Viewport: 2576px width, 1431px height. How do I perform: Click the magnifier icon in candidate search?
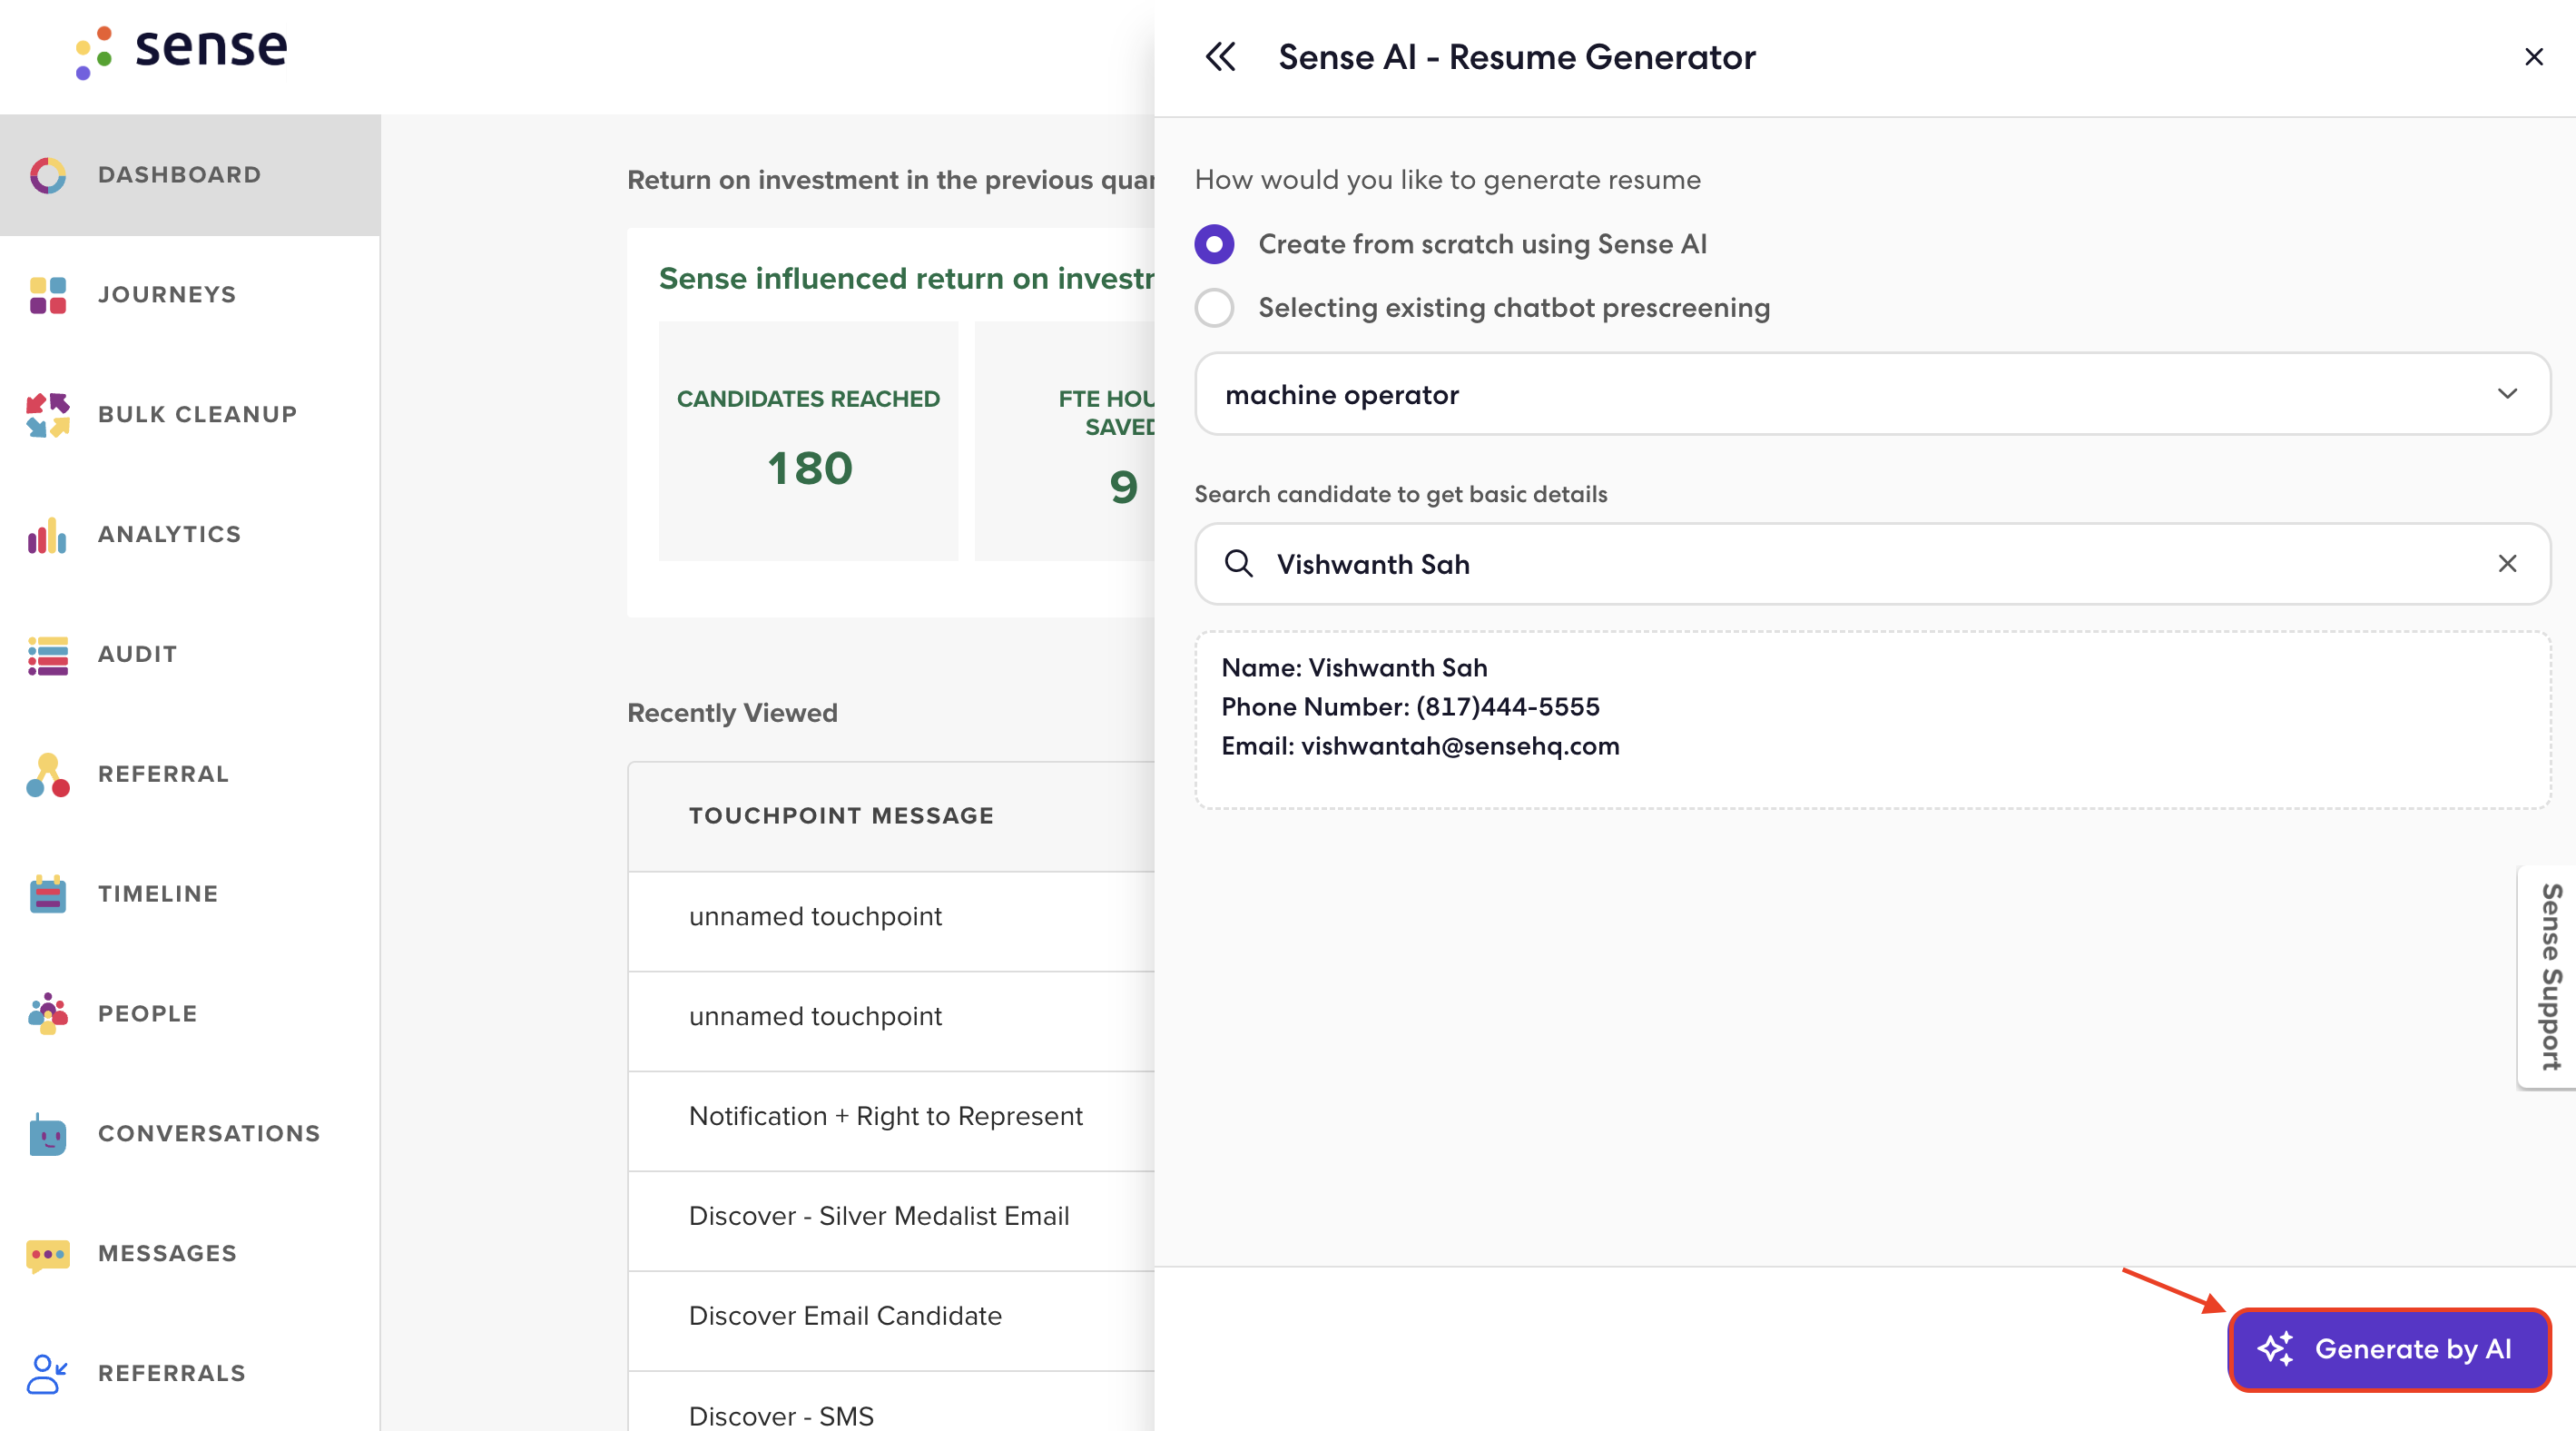click(x=1238, y=564)
